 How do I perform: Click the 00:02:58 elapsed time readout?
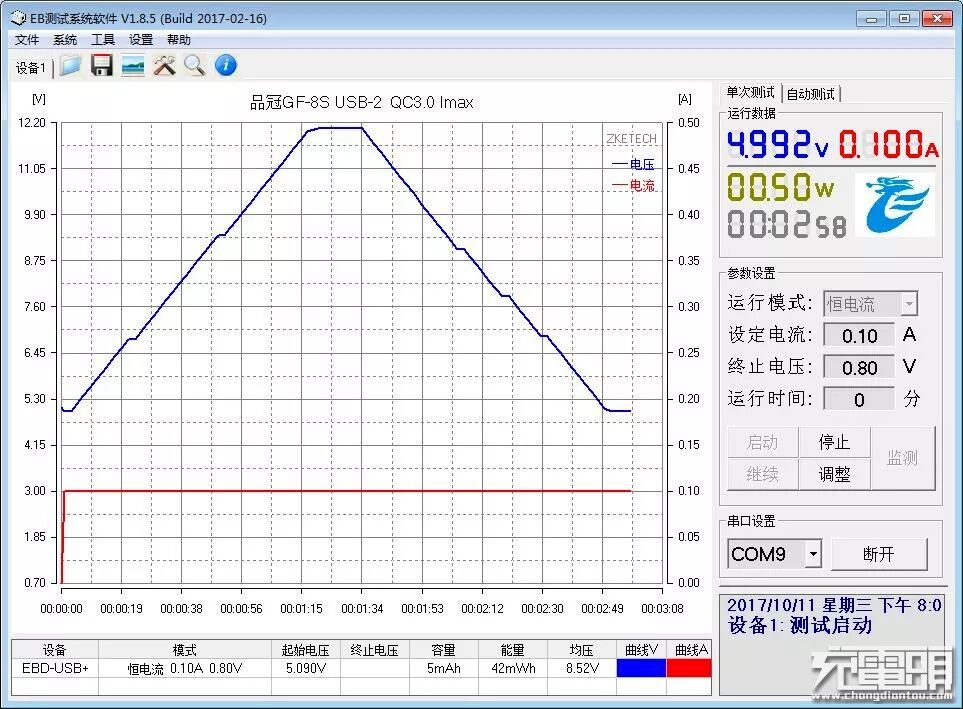(x=787, y=224)
